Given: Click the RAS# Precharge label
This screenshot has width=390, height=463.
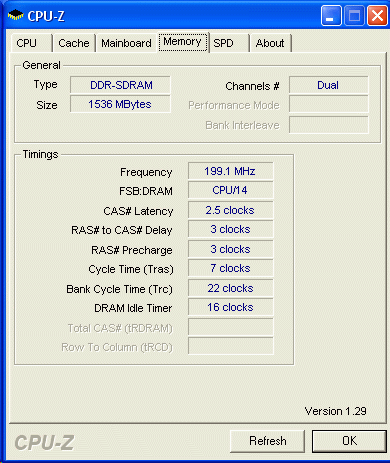Looking at the screenshot, I should coord(132,250).
